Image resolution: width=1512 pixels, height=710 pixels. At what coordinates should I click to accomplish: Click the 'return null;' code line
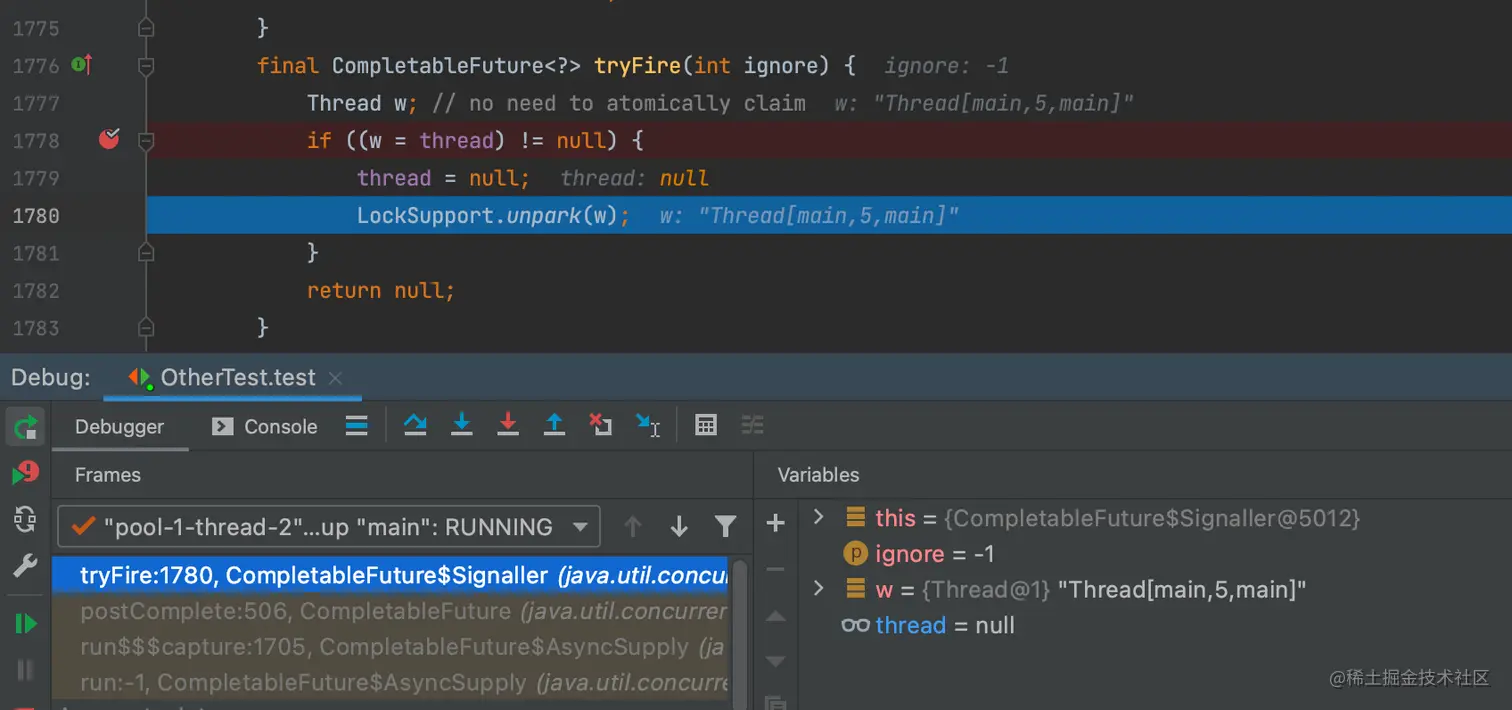point(381,291)
